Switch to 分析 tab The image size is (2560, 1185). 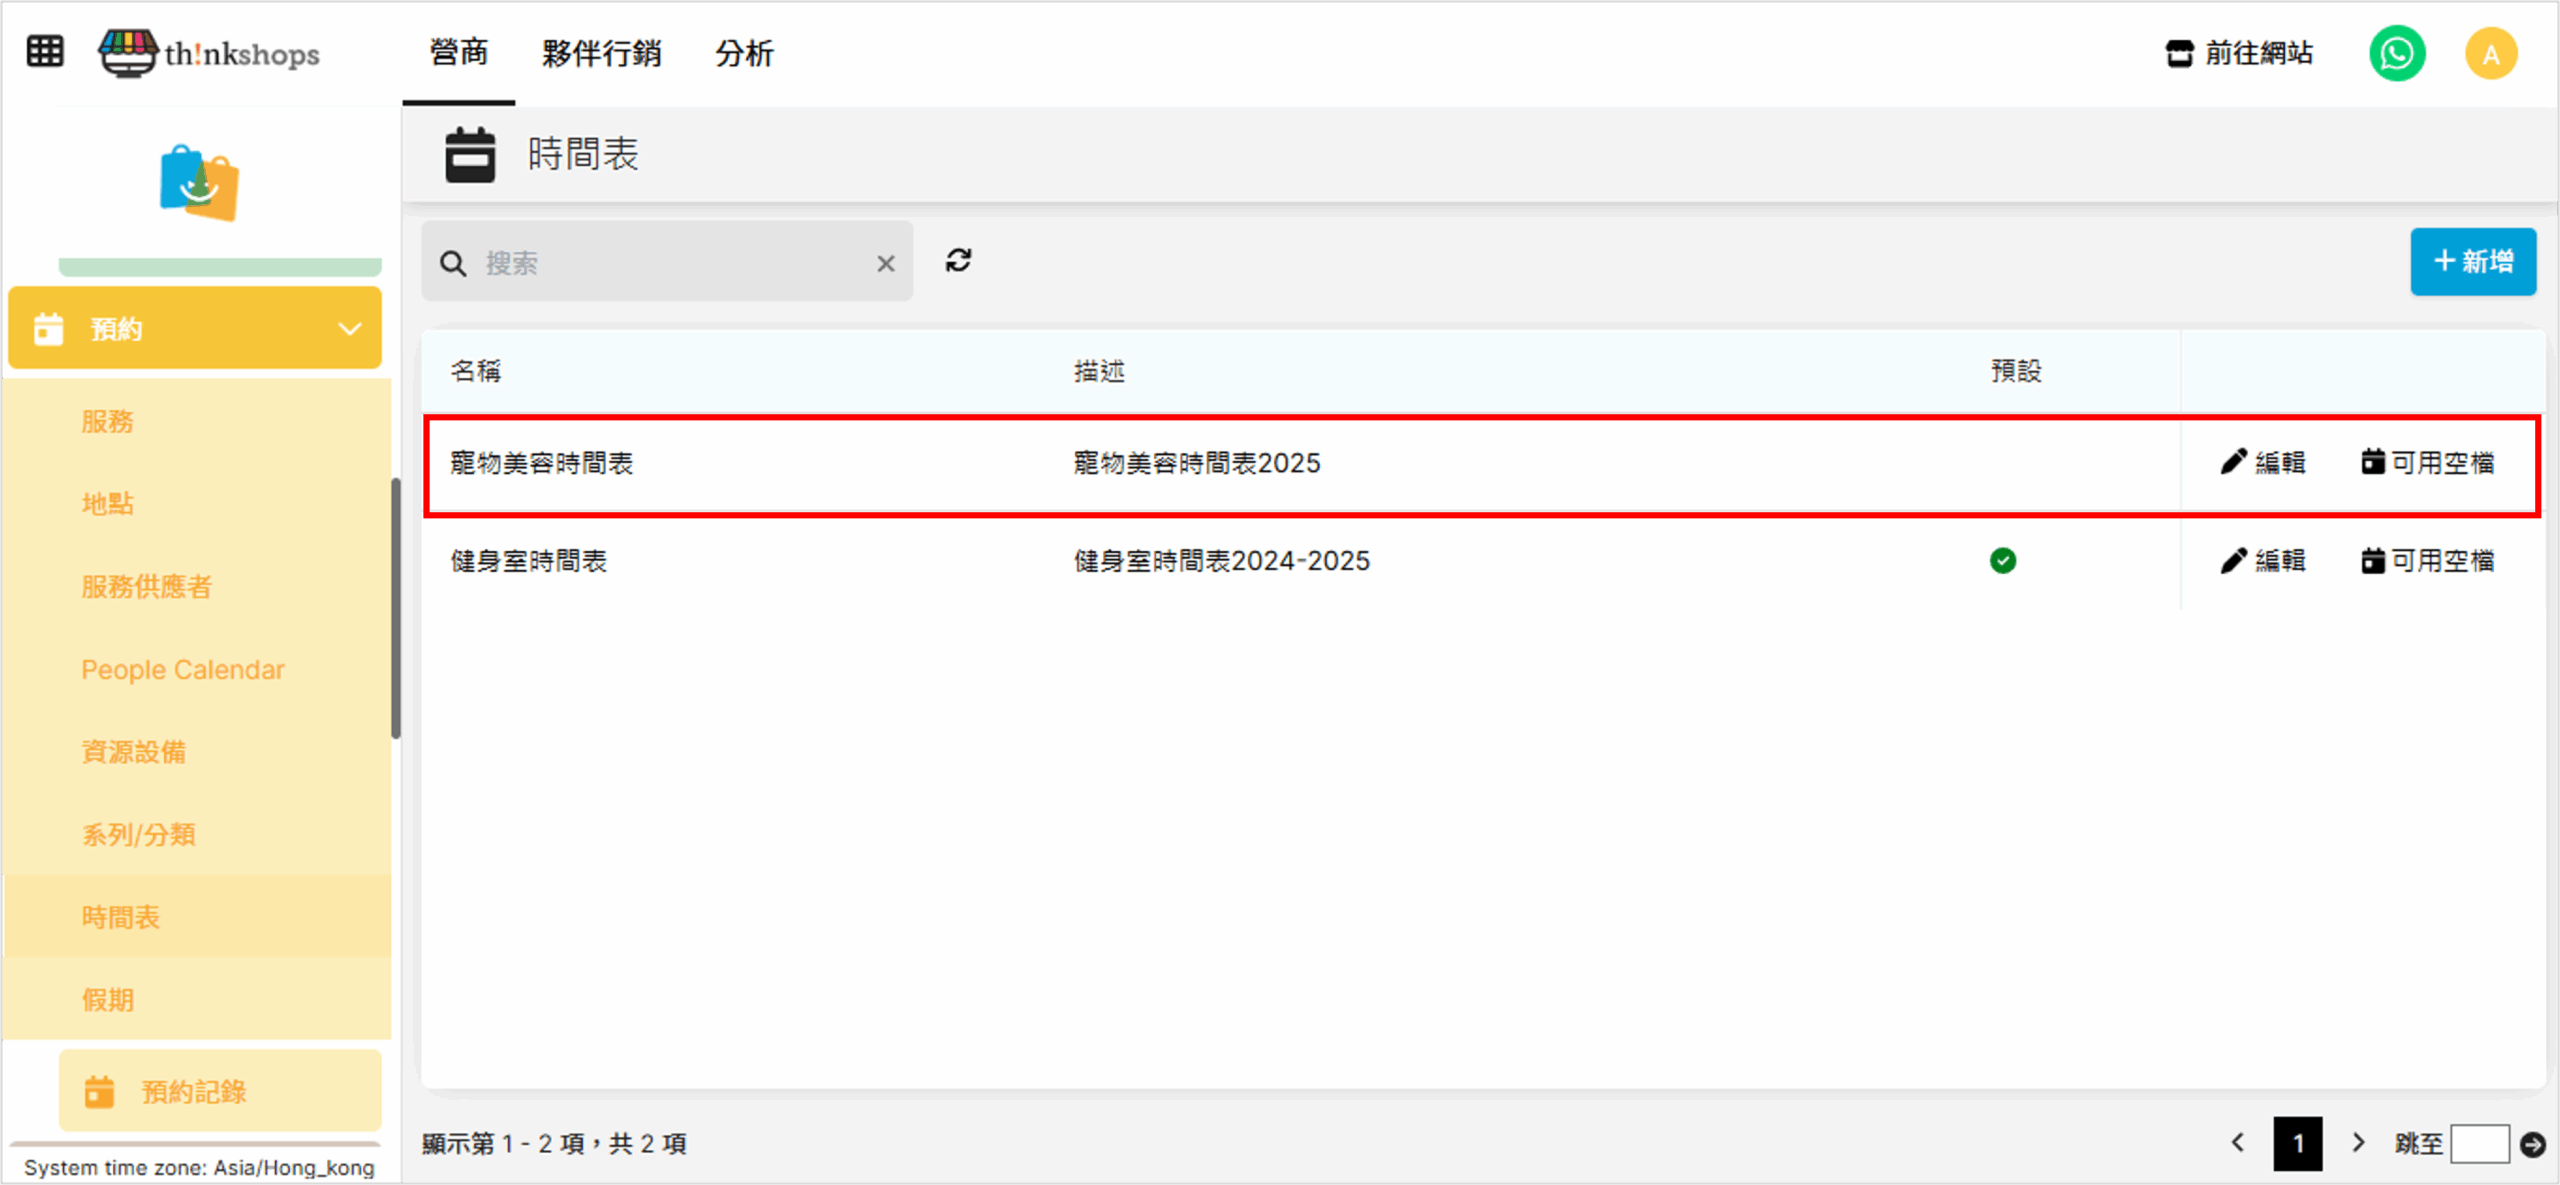point(744,53)
